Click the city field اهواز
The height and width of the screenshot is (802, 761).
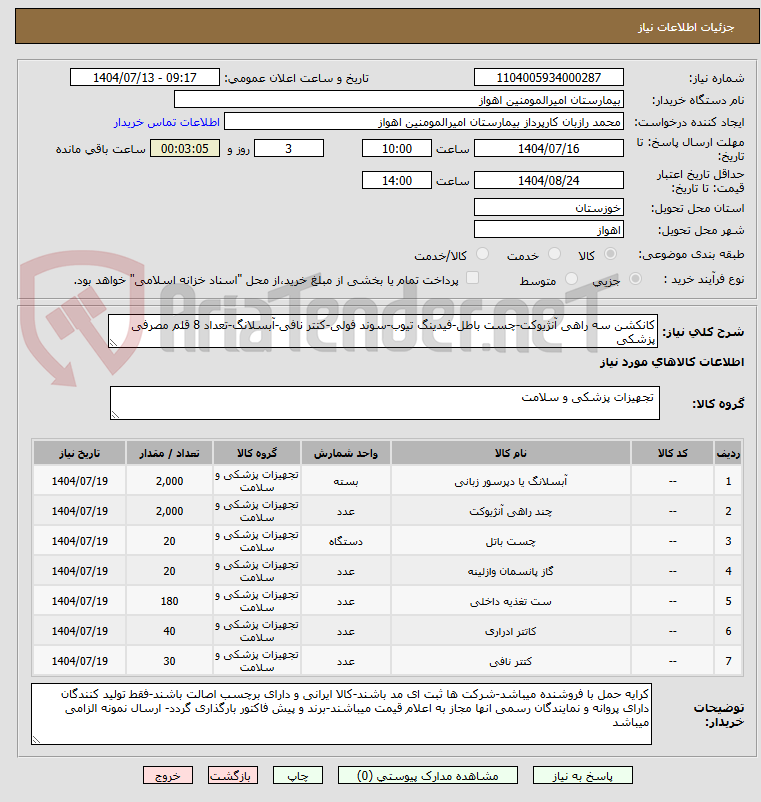pos(549,230)
